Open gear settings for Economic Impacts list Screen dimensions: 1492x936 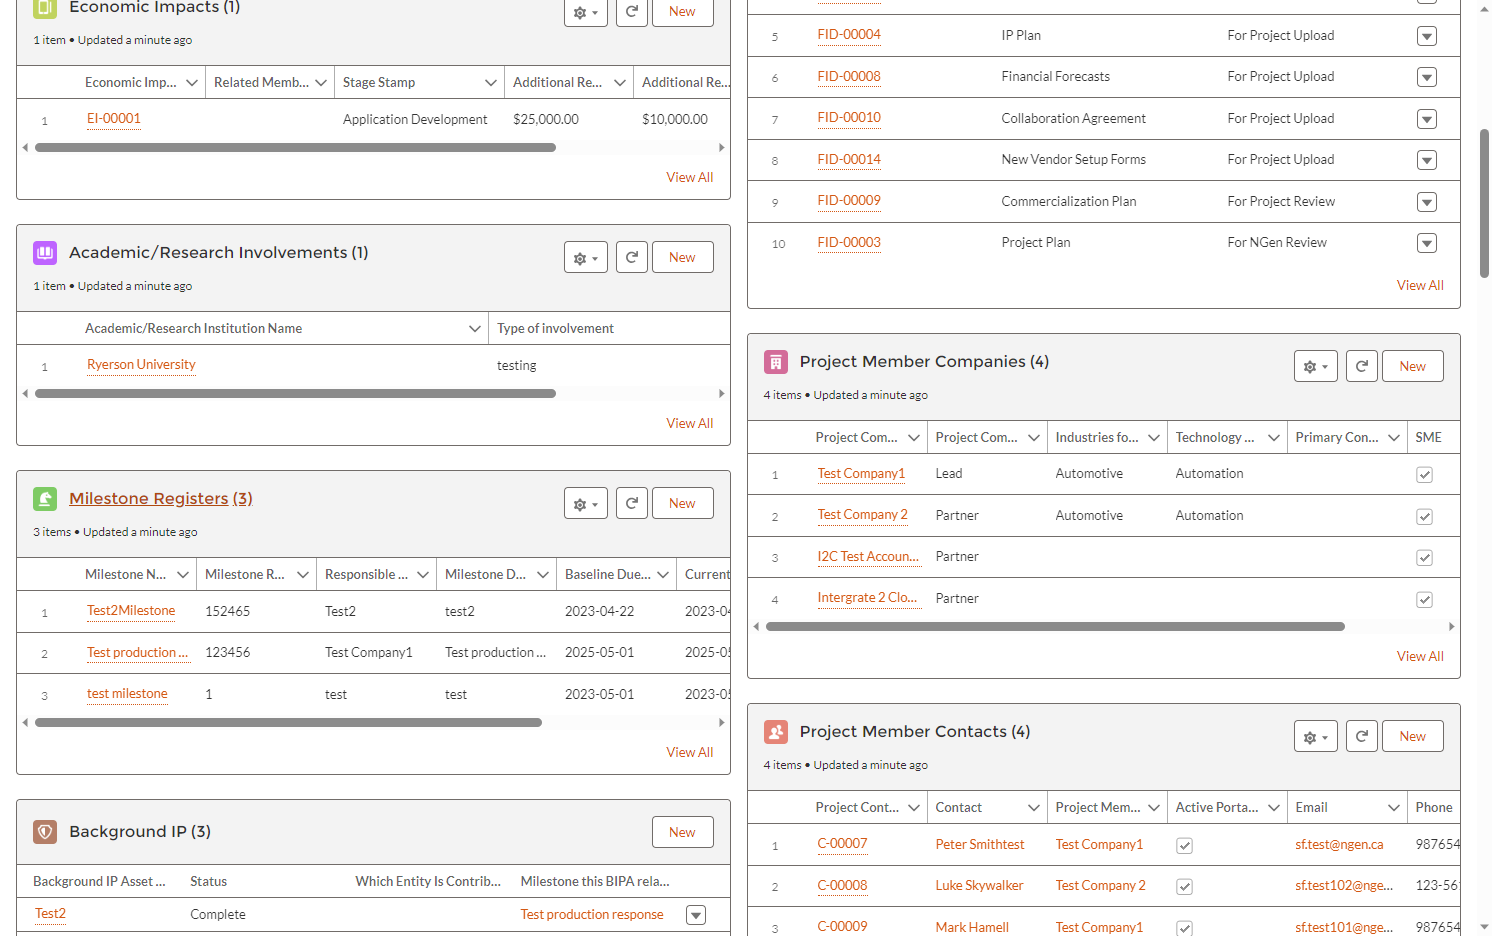pos(586,12)
